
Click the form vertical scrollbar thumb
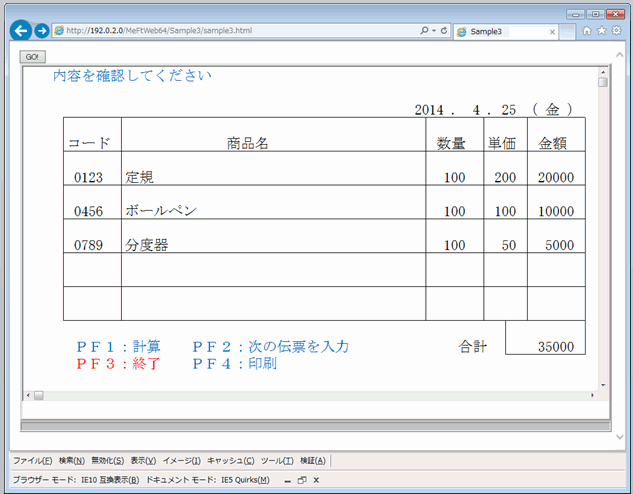[x=603, y=82]
